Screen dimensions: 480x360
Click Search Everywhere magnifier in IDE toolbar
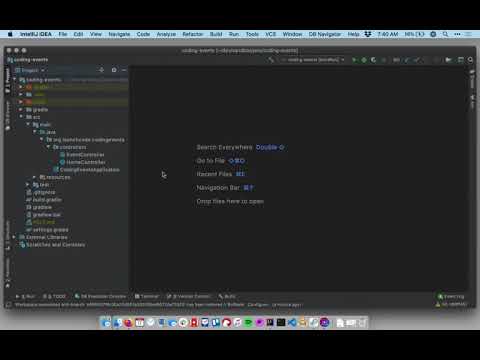click(x=470, y=60)
